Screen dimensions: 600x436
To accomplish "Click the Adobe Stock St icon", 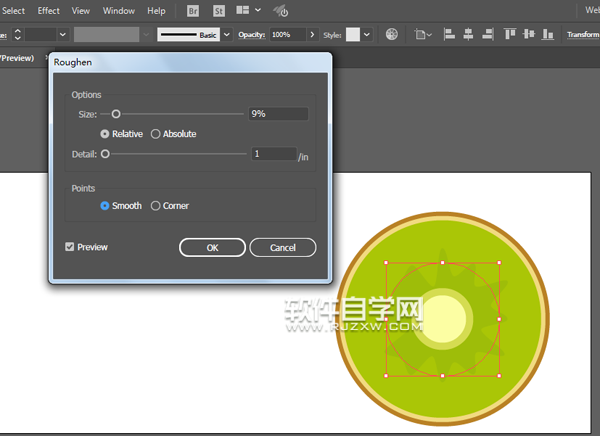I will point(217,10).
